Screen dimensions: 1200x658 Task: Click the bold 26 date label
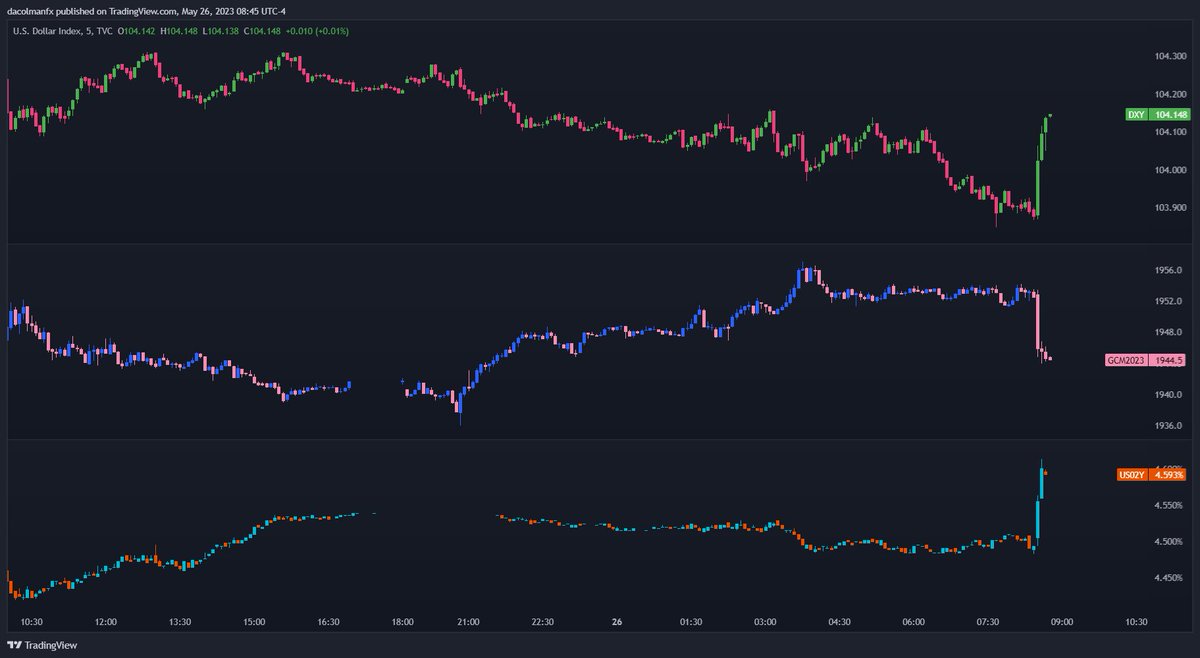pyautogui.click(x=616, y=621)
